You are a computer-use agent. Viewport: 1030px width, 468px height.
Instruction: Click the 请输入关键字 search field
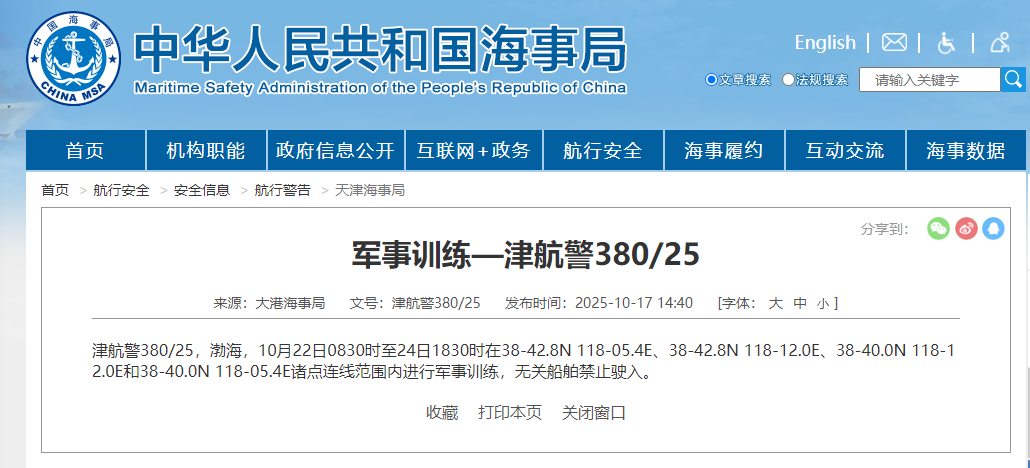(929, 80)
